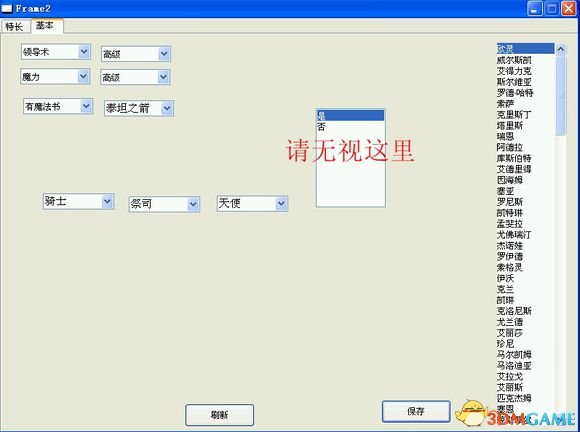Viewport: 580px width, 432px height.
Task: Maximize the Frame2 window
Action: [x=552, y=8]
